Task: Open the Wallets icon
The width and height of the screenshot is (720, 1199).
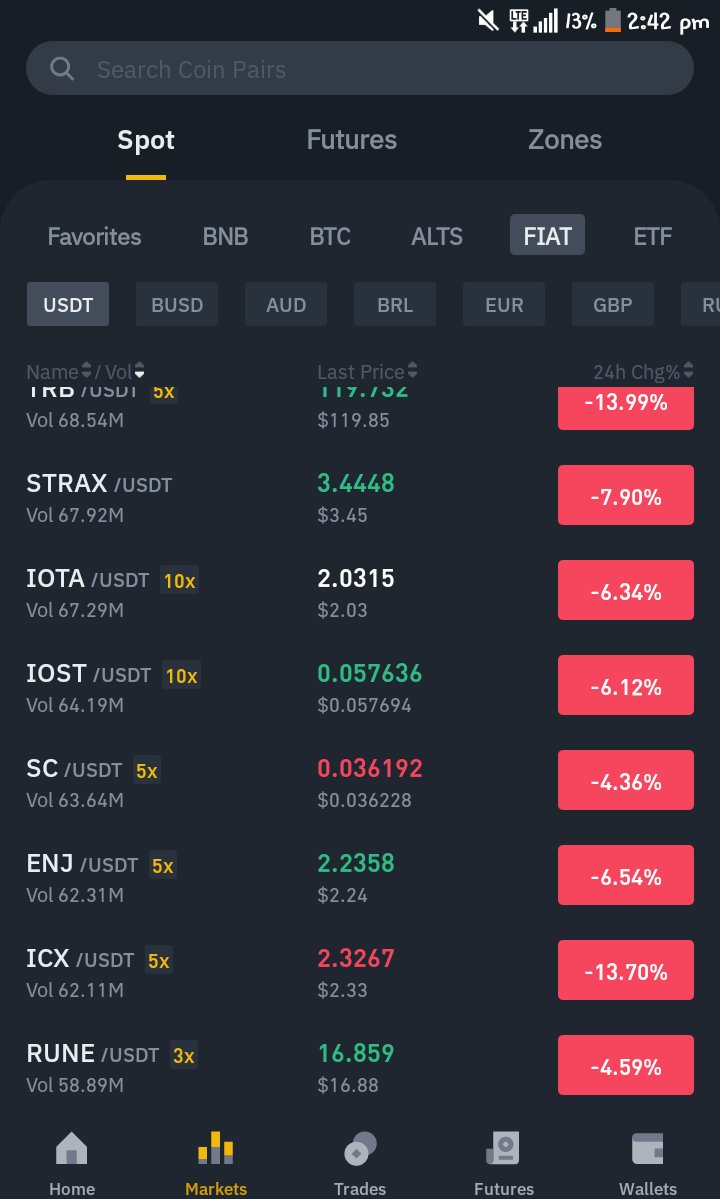Action: [647, 1148]
